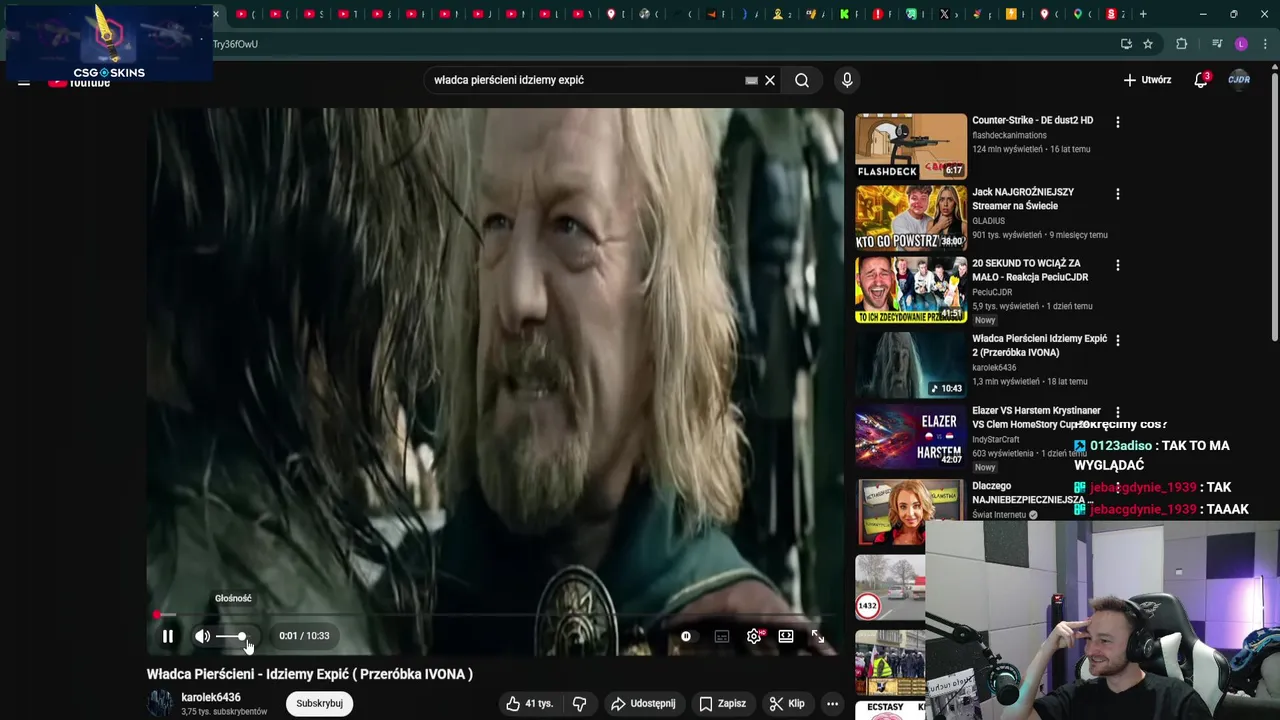
Task: Dislike the video with thumbs down
Action: [579, 703]
